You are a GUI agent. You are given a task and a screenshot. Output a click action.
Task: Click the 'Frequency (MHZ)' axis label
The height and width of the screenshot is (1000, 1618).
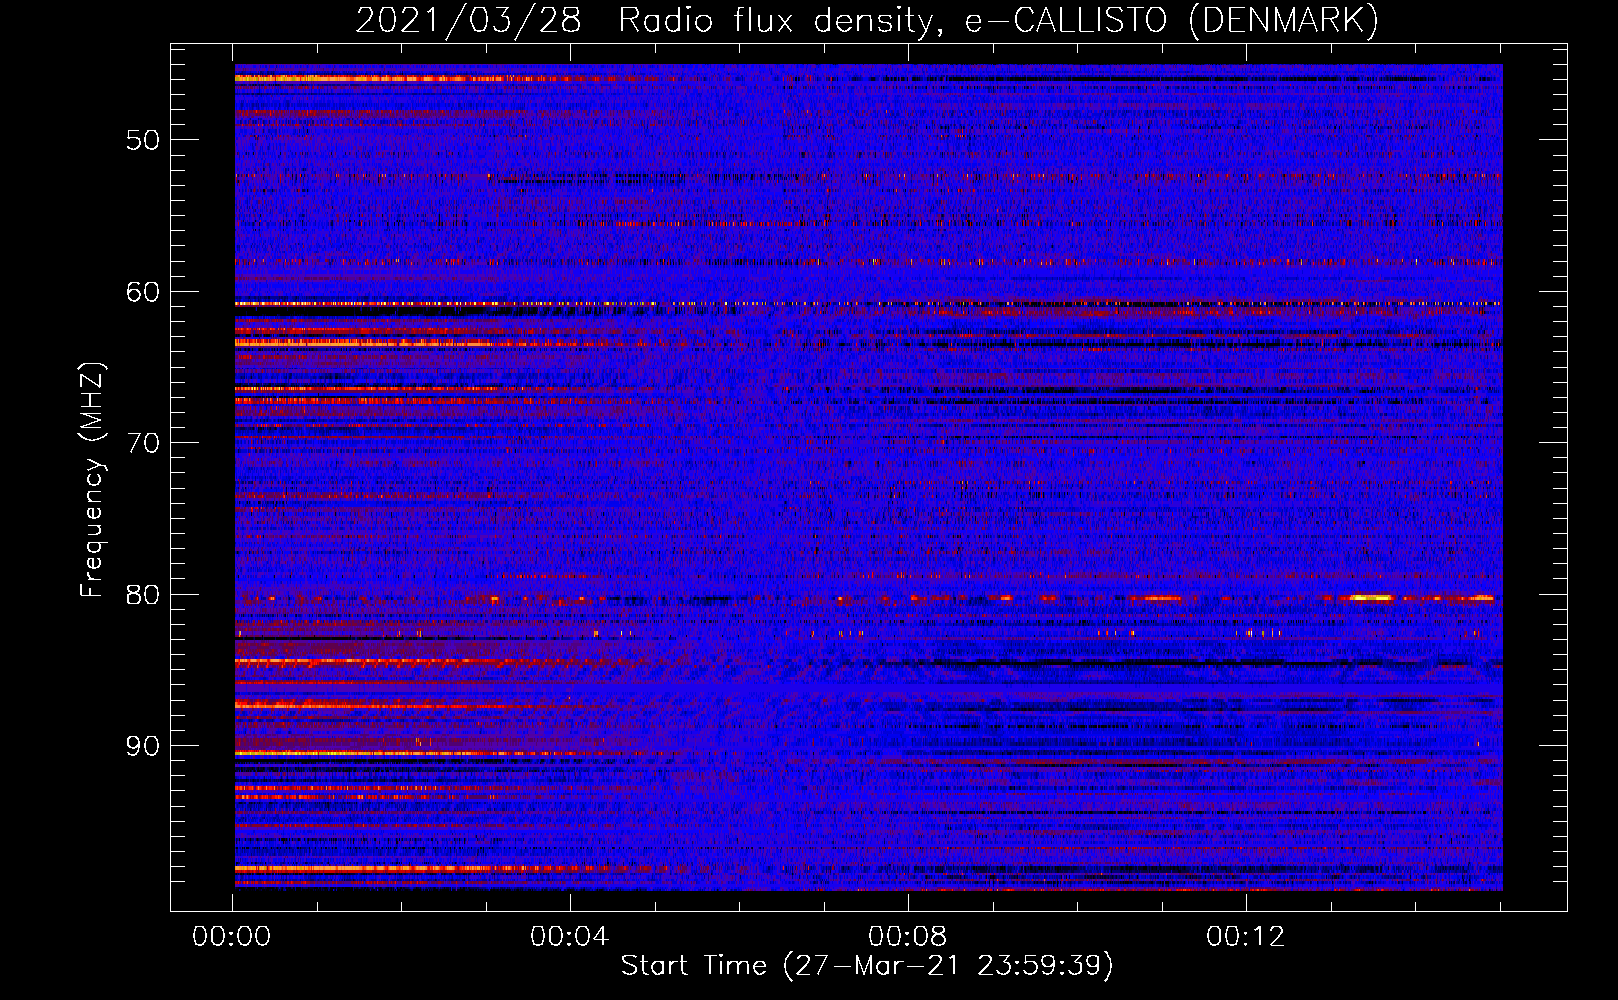pos(92,480)
